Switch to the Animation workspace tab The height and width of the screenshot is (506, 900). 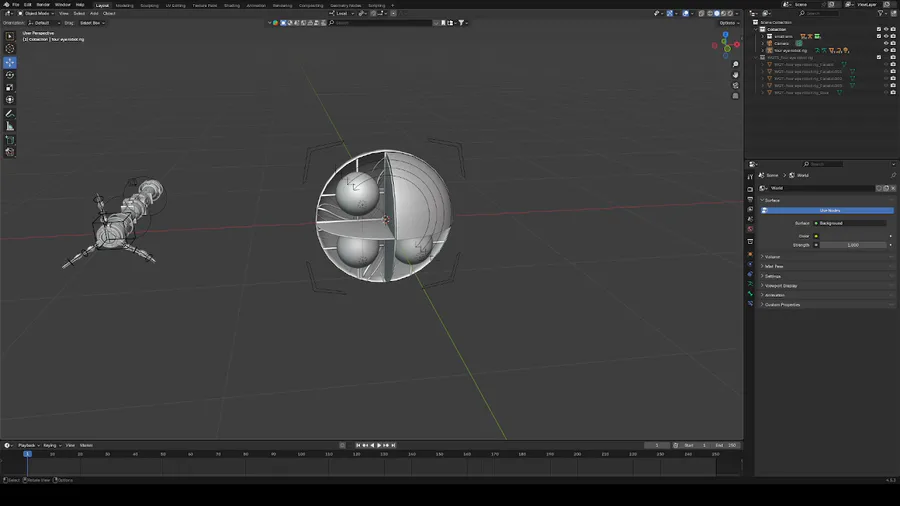pyautogui.click(x=256, y=5)
